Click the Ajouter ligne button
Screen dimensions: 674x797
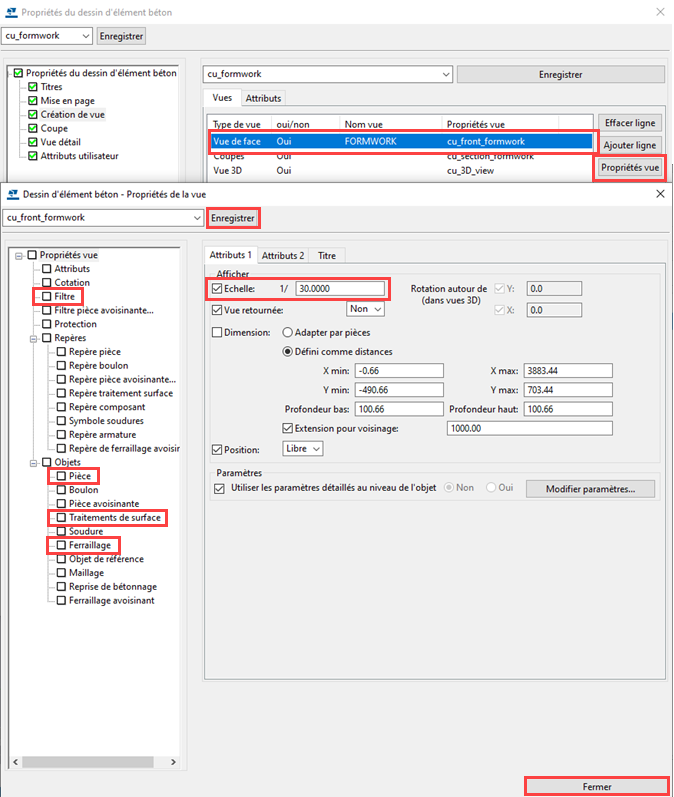pos(630,145)
